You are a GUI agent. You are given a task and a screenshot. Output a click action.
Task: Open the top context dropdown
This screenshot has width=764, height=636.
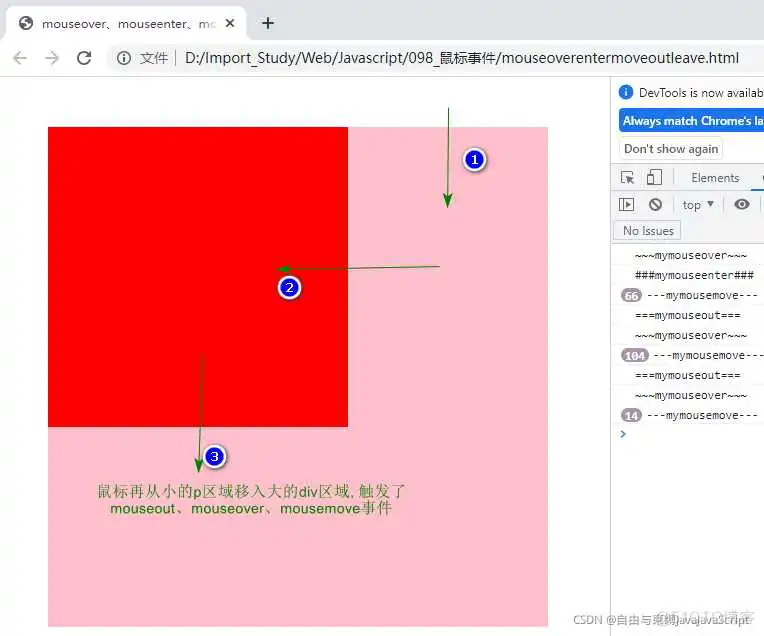[698, 205]
